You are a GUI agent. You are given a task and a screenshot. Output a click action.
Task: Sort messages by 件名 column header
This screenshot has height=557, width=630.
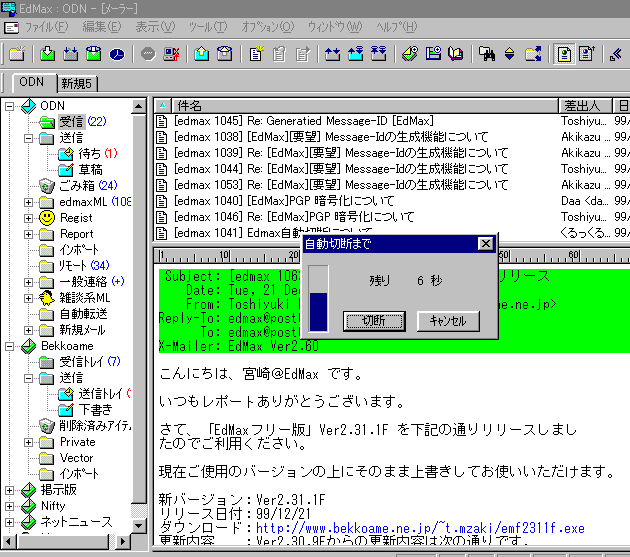[x=365, y=106]
